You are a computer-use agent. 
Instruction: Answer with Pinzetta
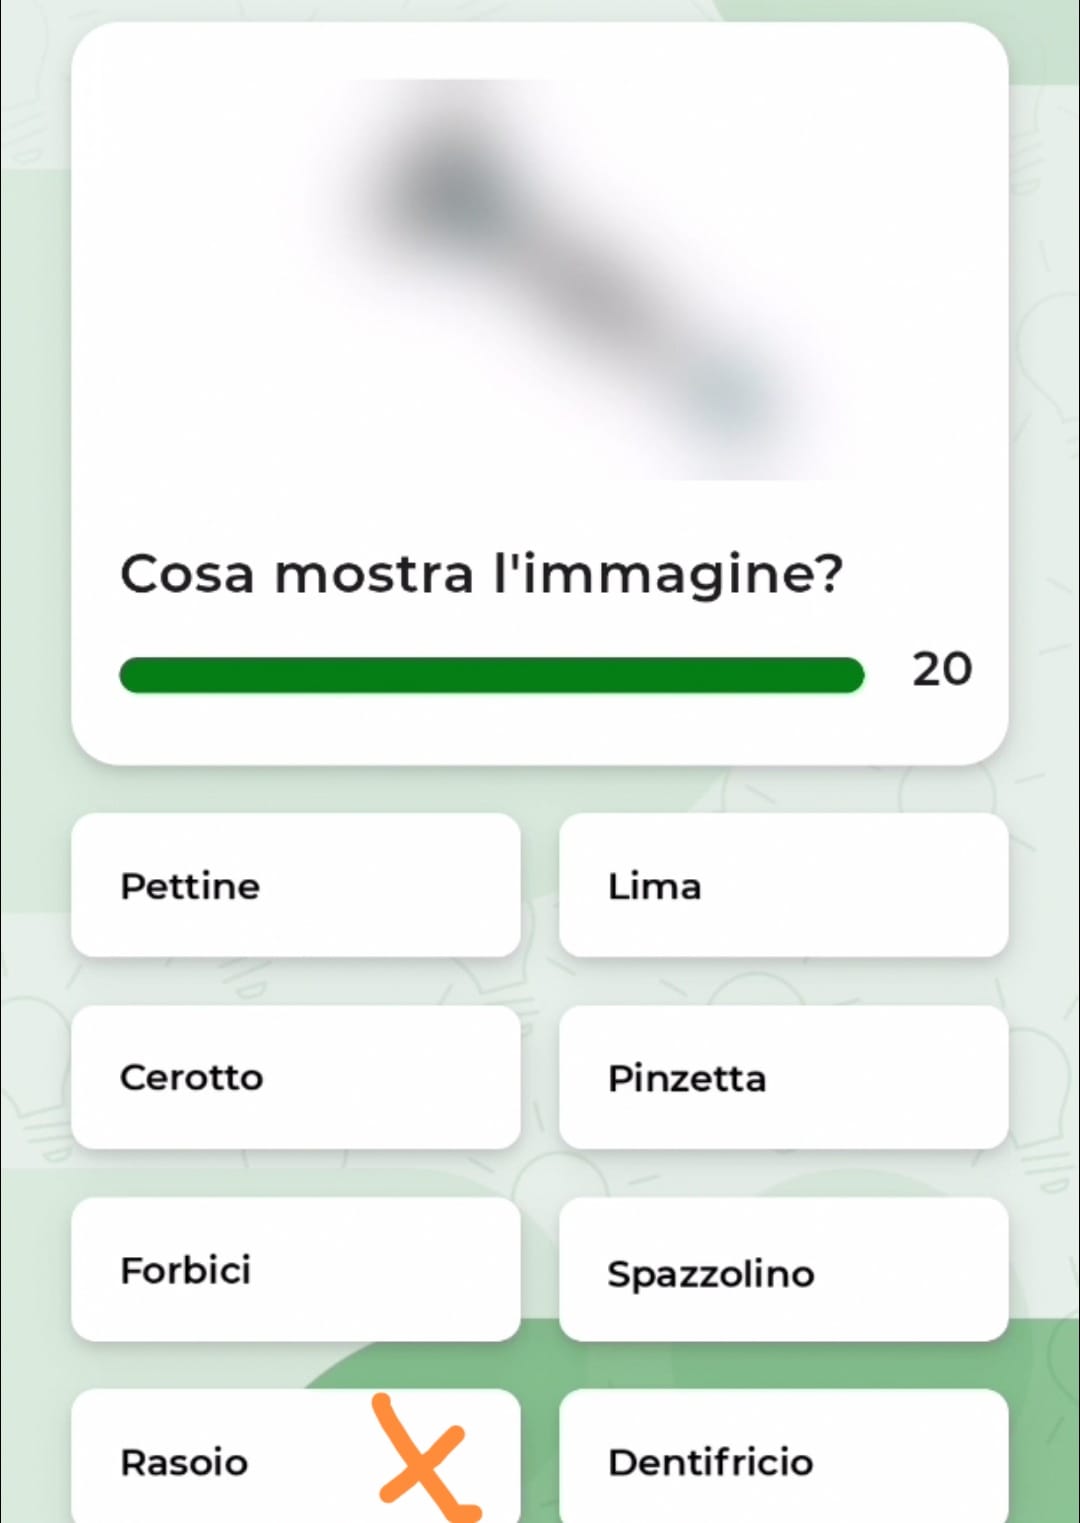tap(783, 1077)
